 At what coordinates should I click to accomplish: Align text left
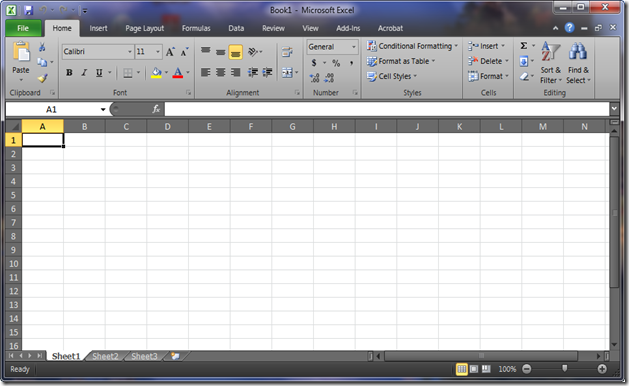(205, 72)
